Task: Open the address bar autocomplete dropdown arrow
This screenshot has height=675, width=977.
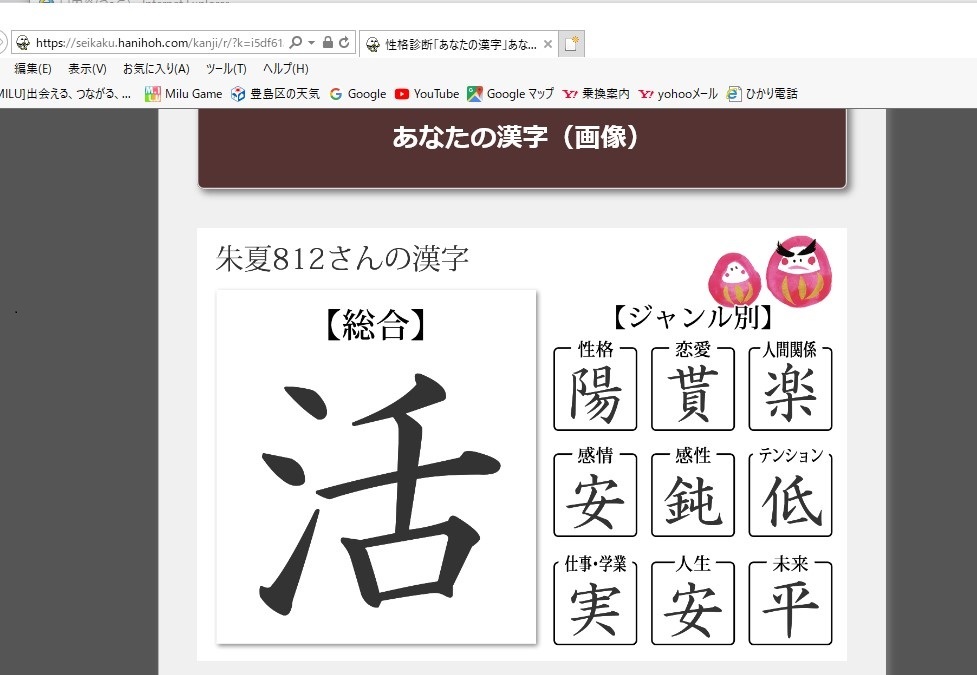Action: 312,43
